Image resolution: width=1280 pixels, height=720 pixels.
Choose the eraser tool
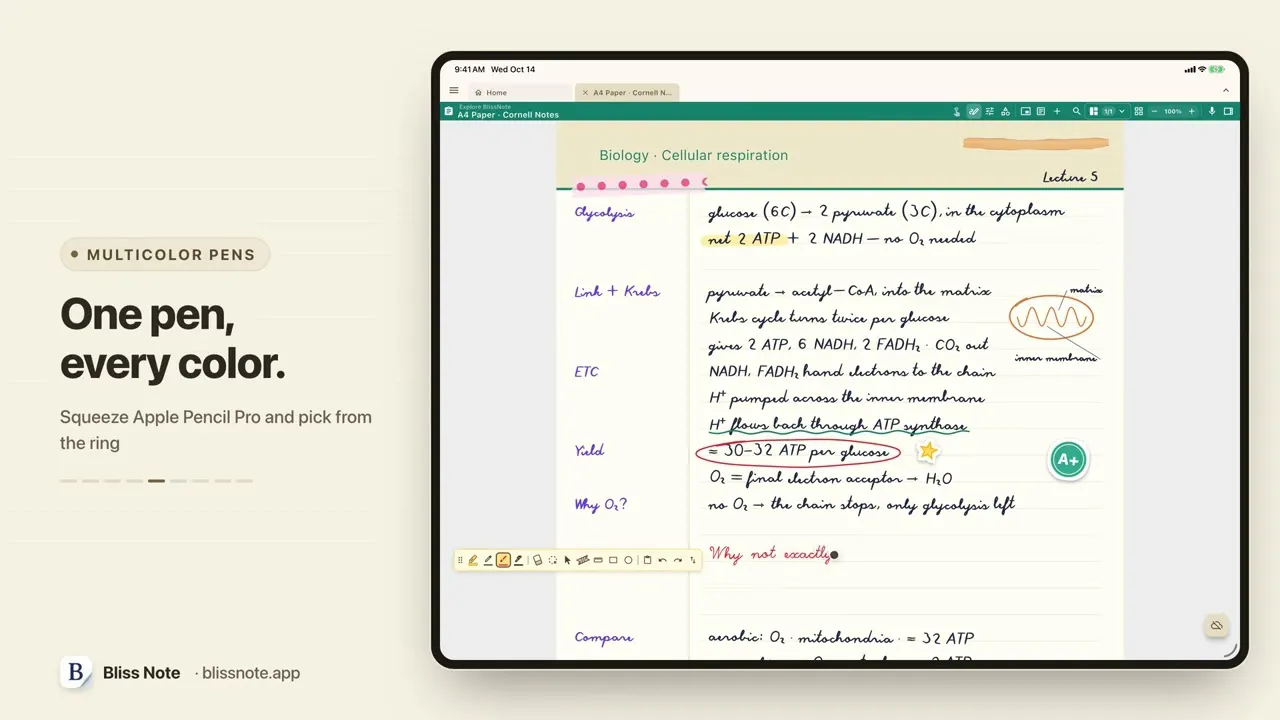pos(537,560)
